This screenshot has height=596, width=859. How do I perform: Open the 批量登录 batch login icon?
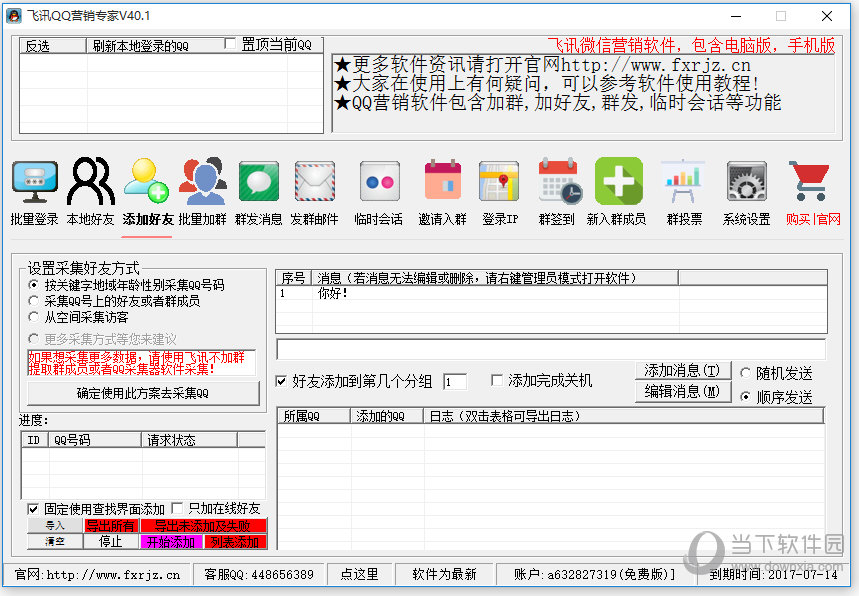pyautogui.click(x=35, y=182)
